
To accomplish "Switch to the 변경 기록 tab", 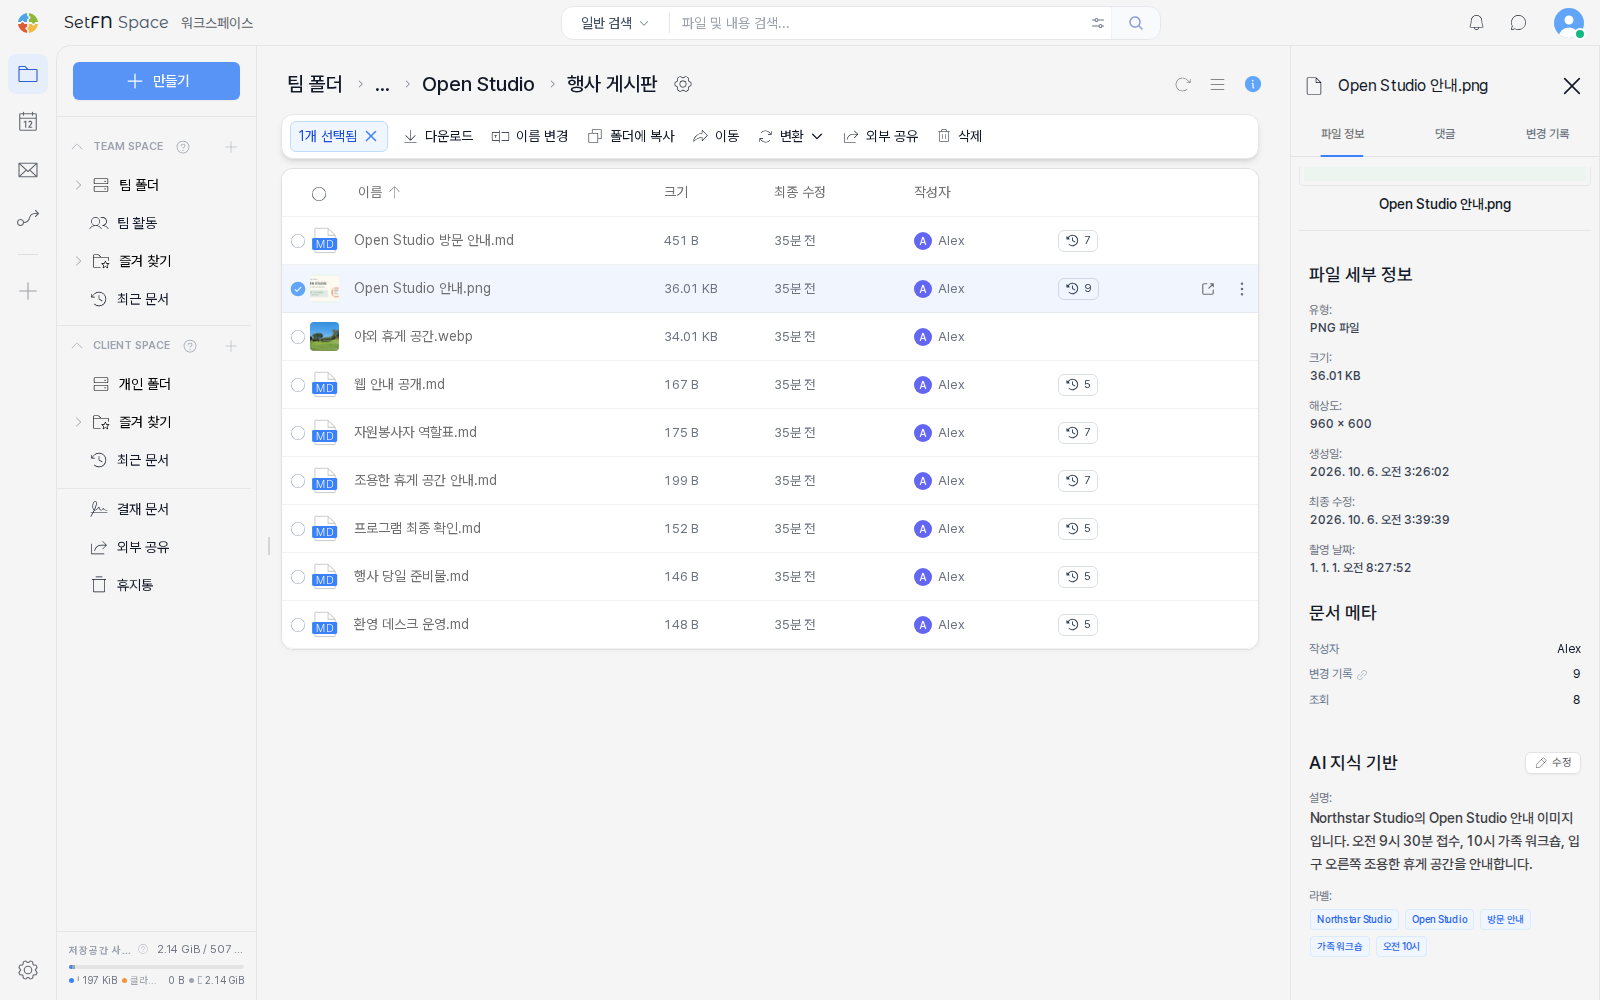I will 1547,134.
